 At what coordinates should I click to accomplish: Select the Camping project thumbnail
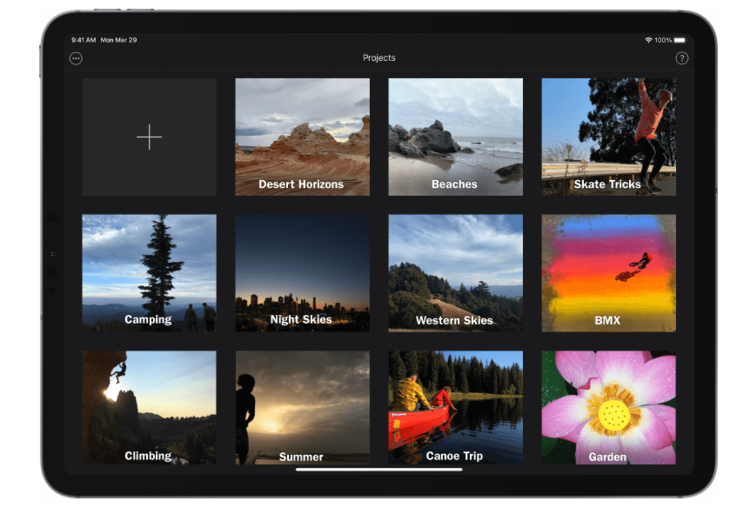pyautogui.click(x=149, y=273)
